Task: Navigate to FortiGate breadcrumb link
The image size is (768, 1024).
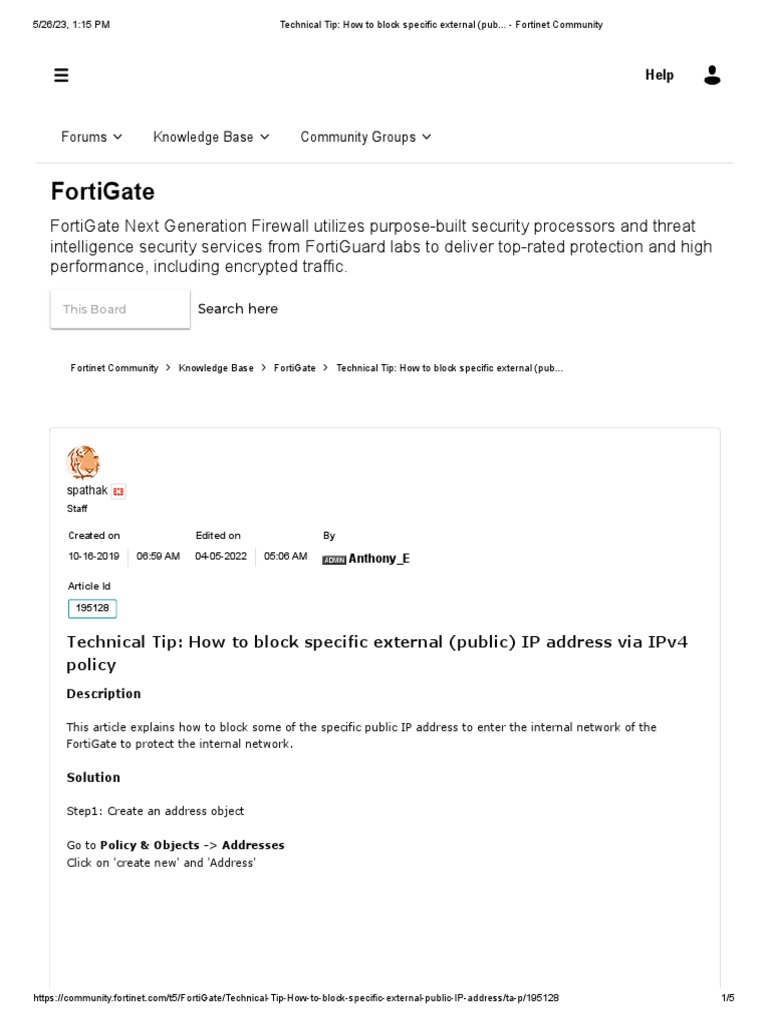Action: click(294, 368)
